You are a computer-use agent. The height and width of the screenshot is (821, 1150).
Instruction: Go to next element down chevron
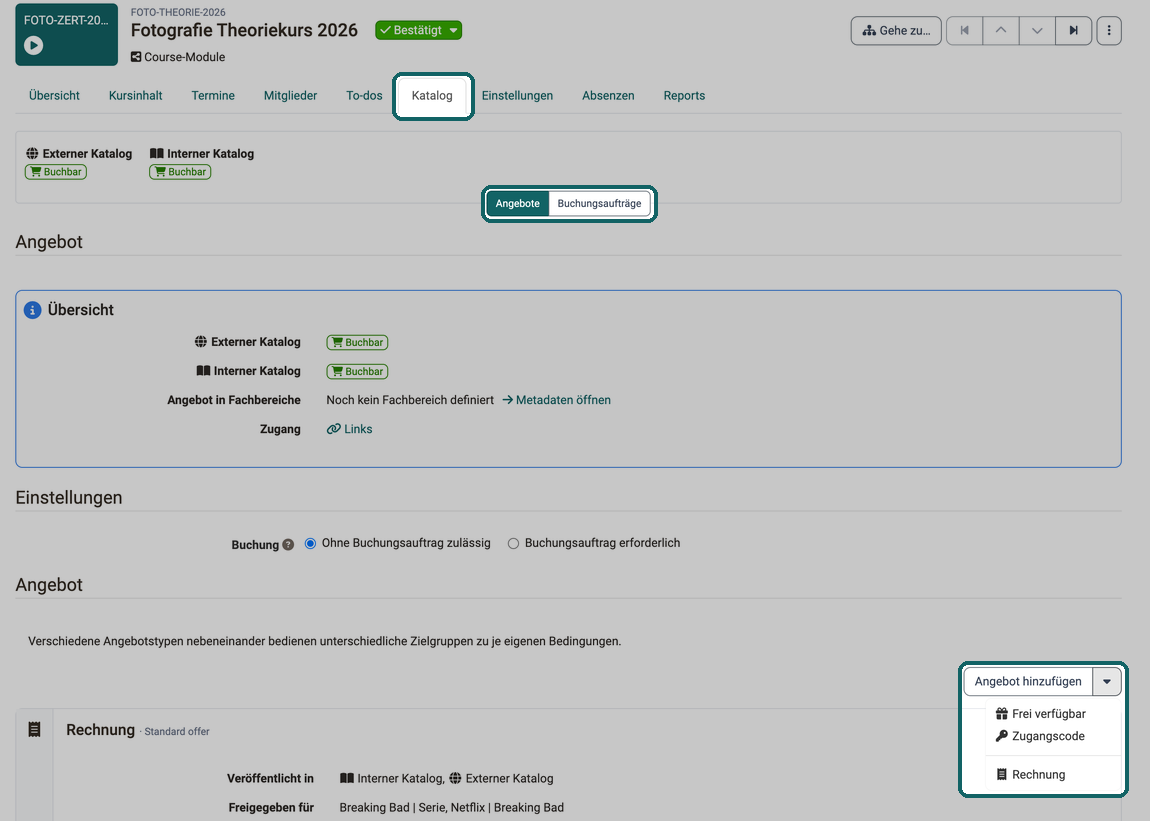tap(1037, 31)
